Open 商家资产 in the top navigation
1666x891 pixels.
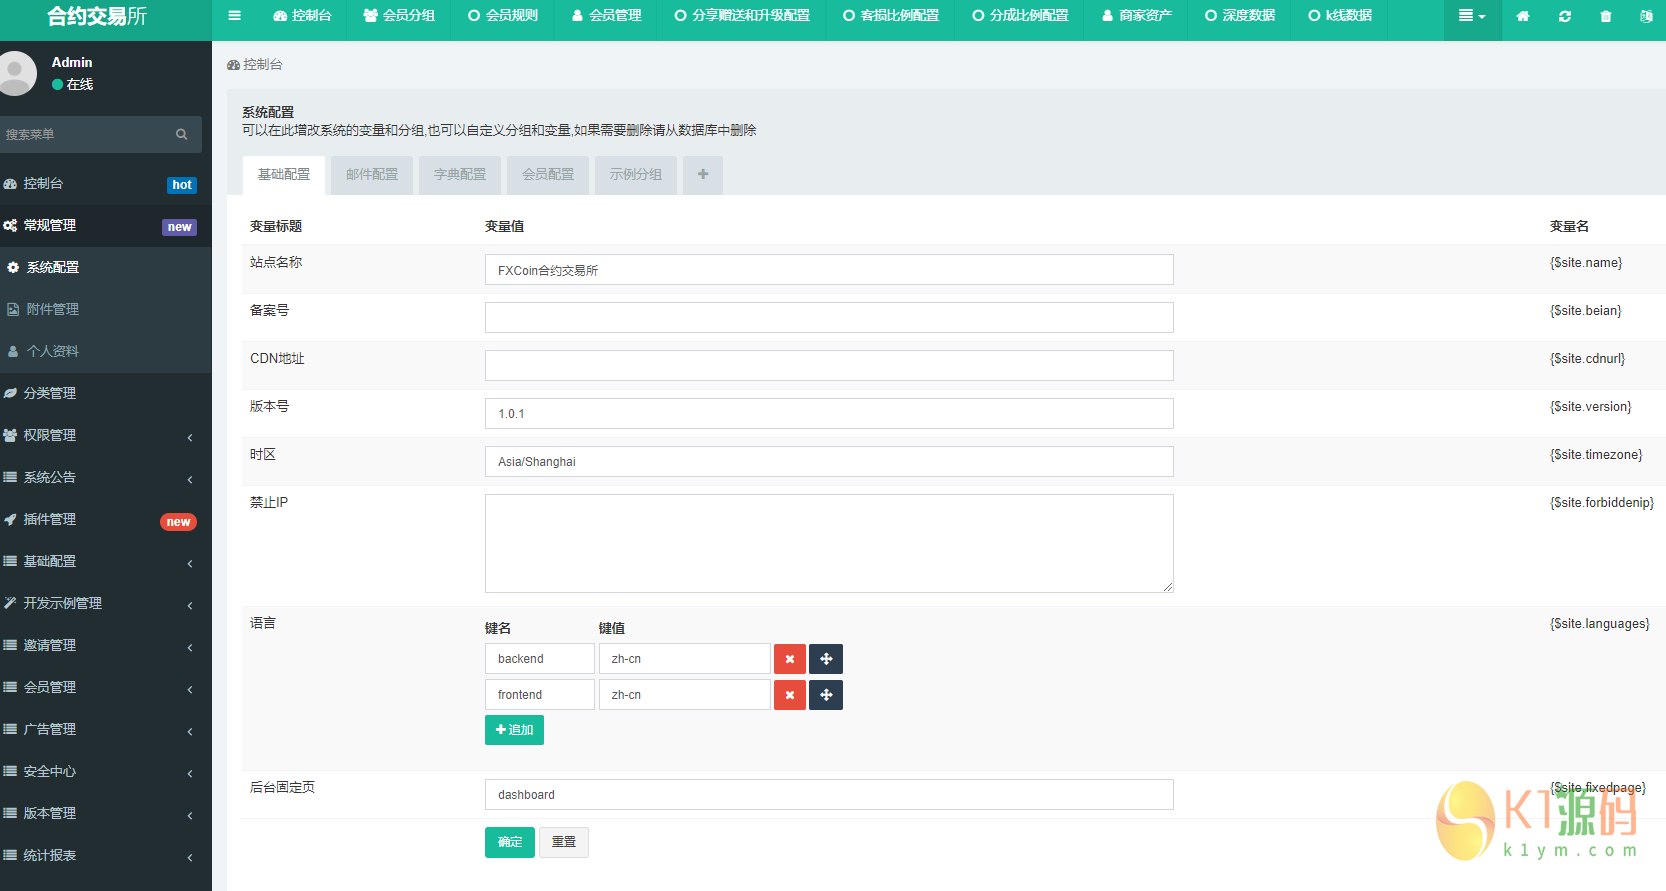[x=1137, y=16]
